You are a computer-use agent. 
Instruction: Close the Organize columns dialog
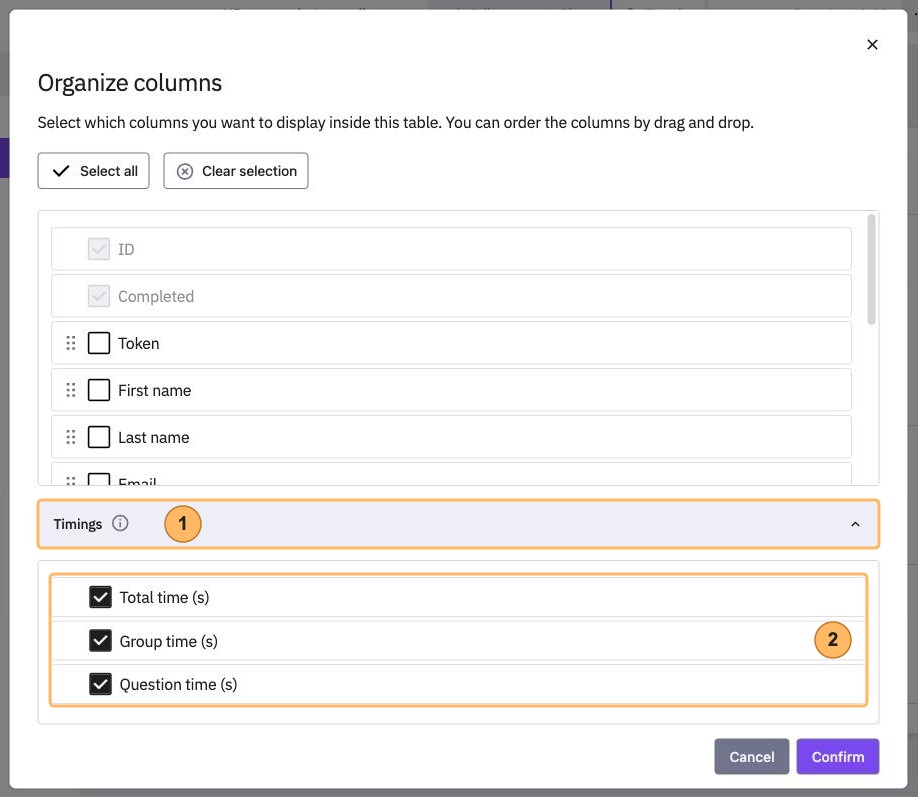[872, 45]
